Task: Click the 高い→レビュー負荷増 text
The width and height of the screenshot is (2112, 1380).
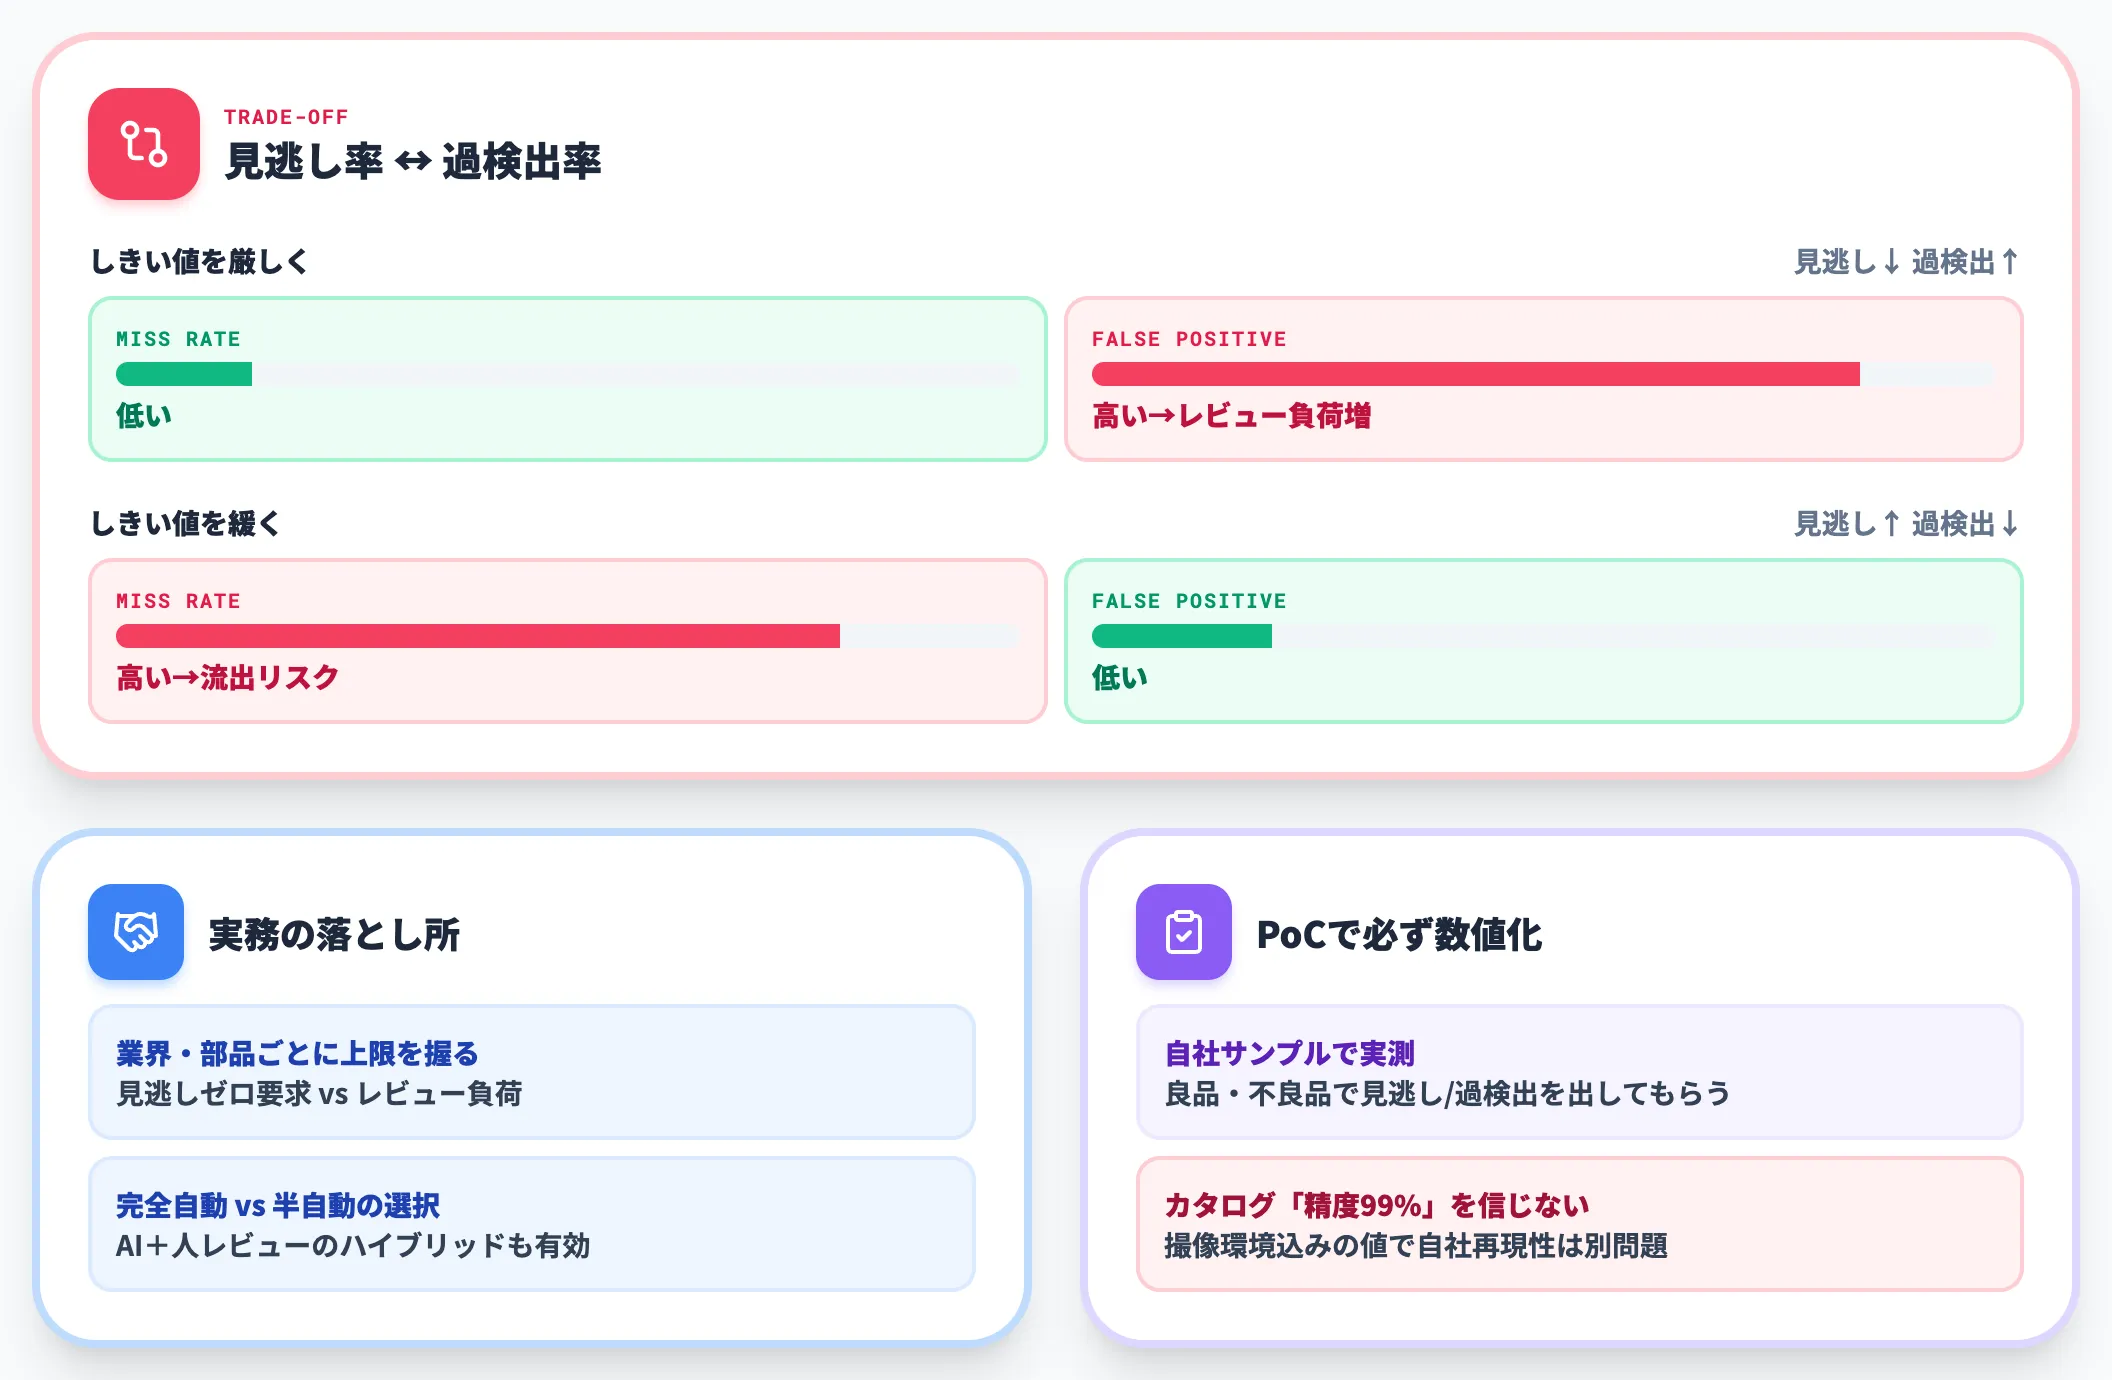Action: coord(1231,415)
